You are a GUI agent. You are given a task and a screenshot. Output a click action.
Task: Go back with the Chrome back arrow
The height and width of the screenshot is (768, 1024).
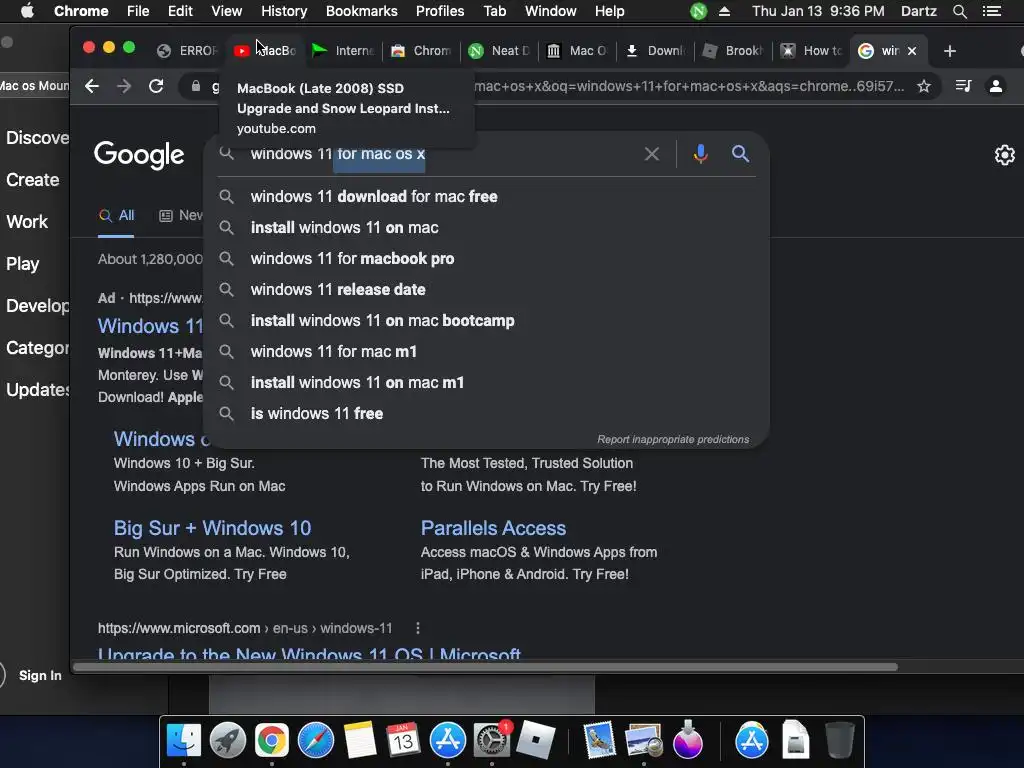pos(91,86)
